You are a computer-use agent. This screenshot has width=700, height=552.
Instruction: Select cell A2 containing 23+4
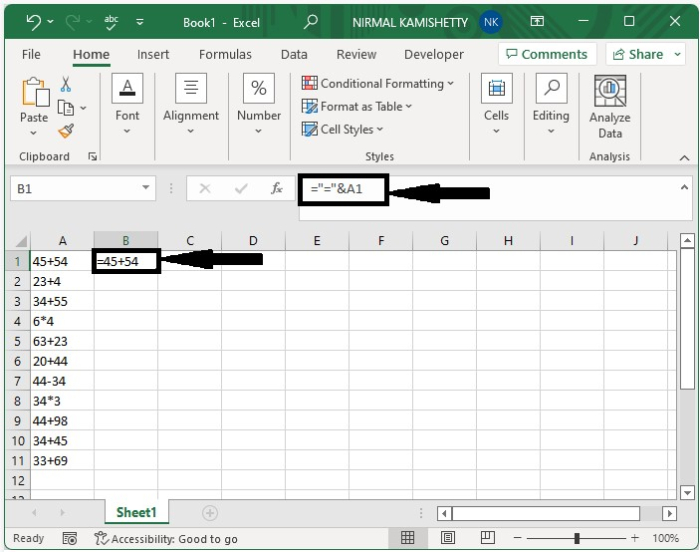click(x=62, y=282)
